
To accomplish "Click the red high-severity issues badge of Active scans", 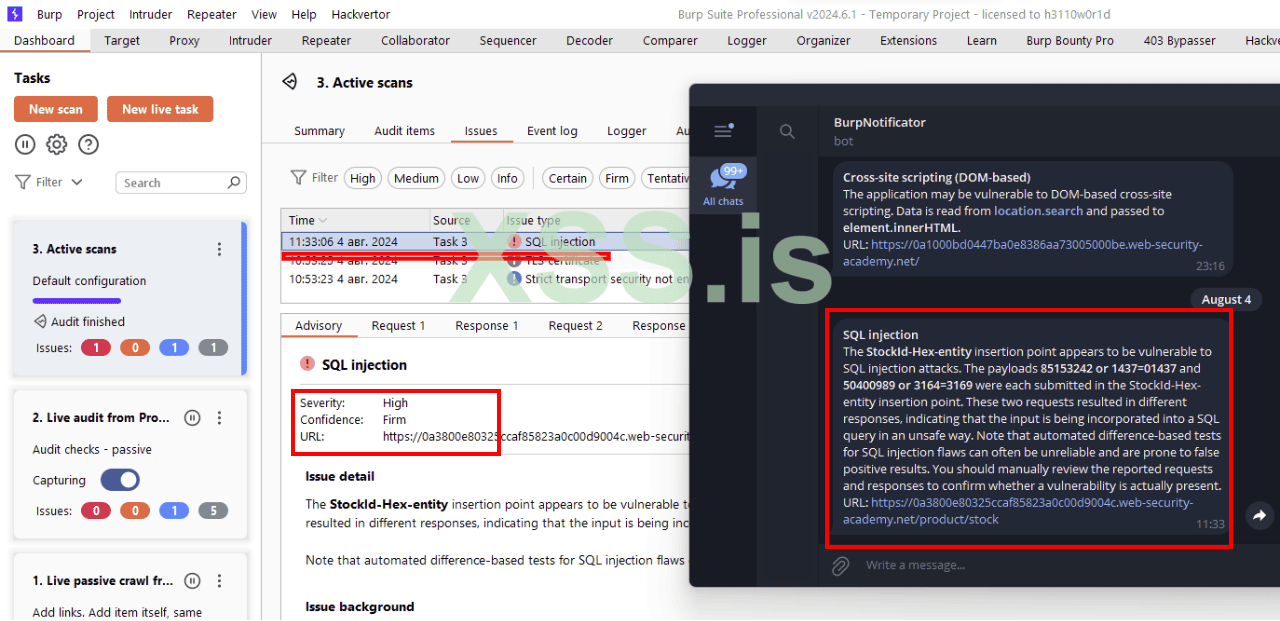I will 96,348.
